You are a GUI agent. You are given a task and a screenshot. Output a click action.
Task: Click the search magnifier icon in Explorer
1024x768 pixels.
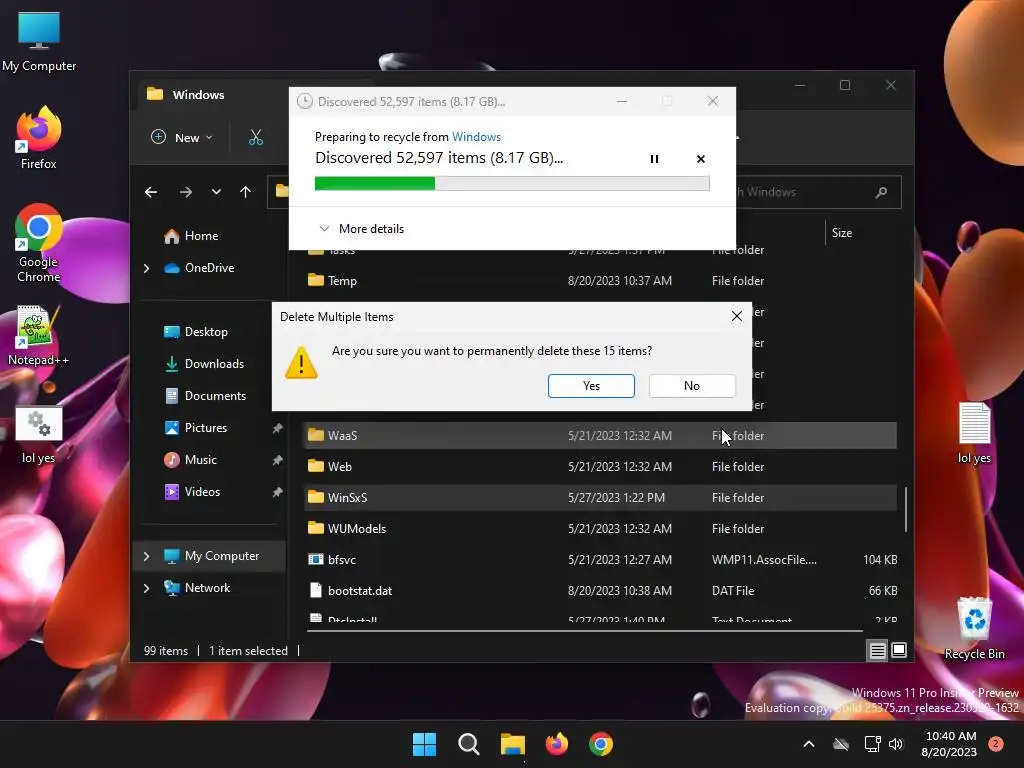click(881, 192)
